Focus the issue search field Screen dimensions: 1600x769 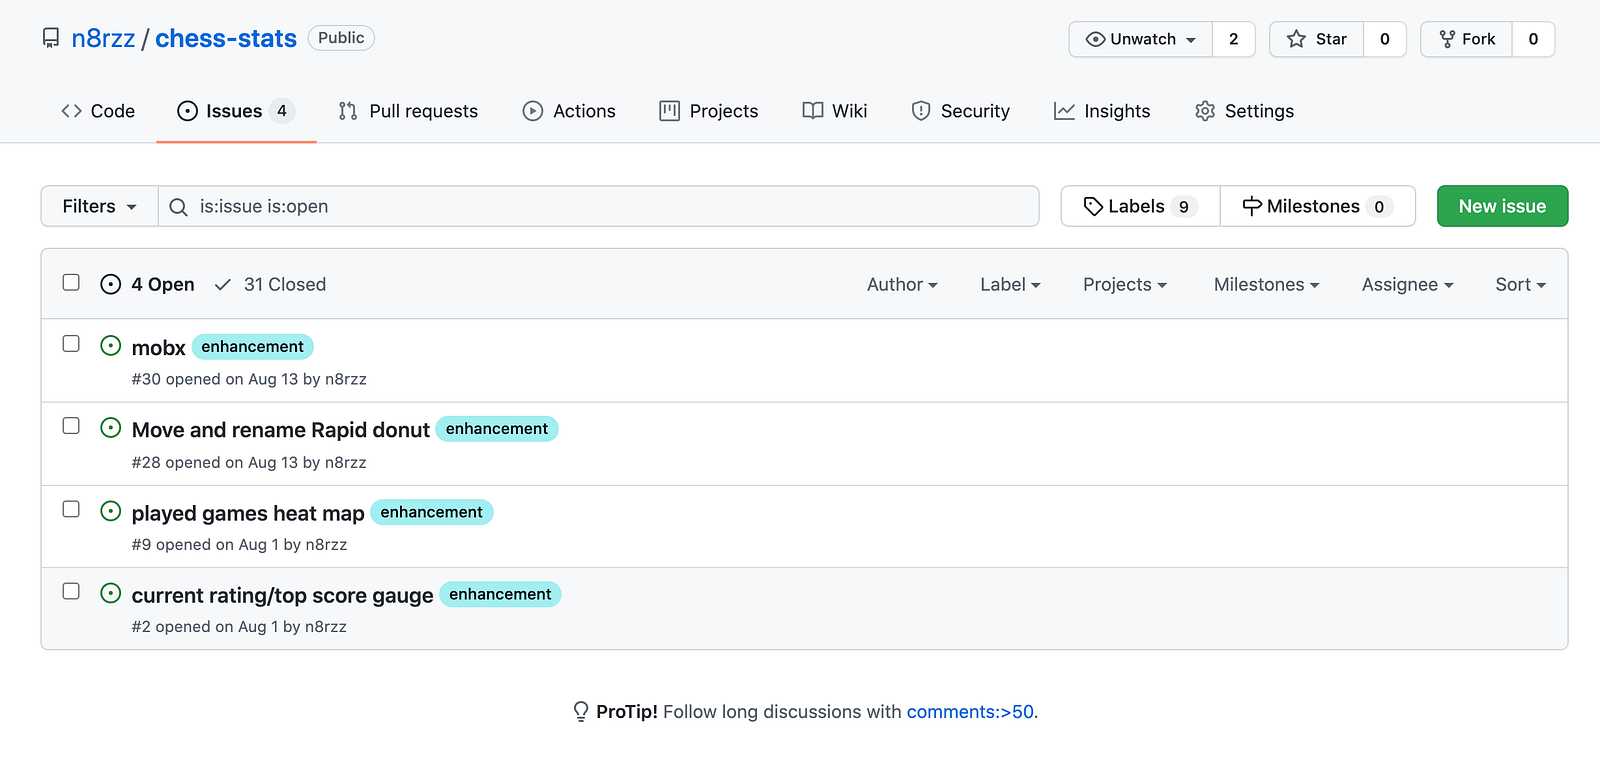click(x=600, y=206)
